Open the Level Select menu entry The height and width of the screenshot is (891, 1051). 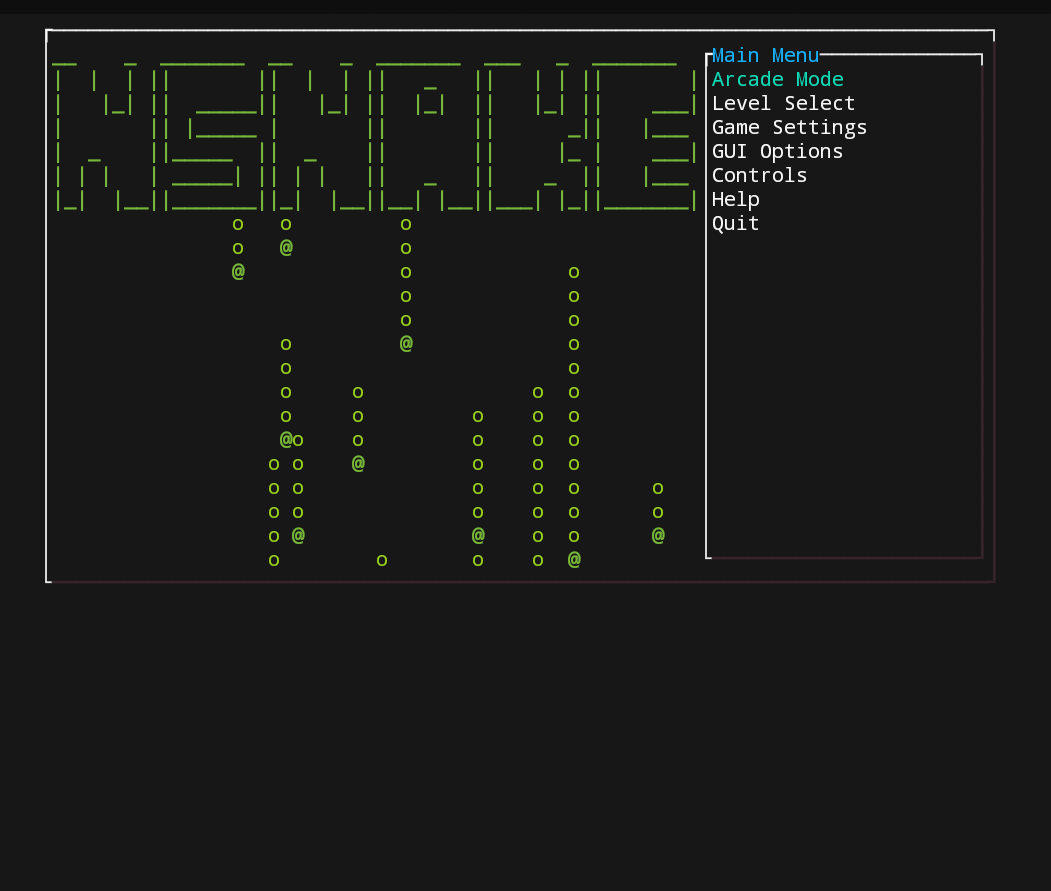click(x=783, y=103)
